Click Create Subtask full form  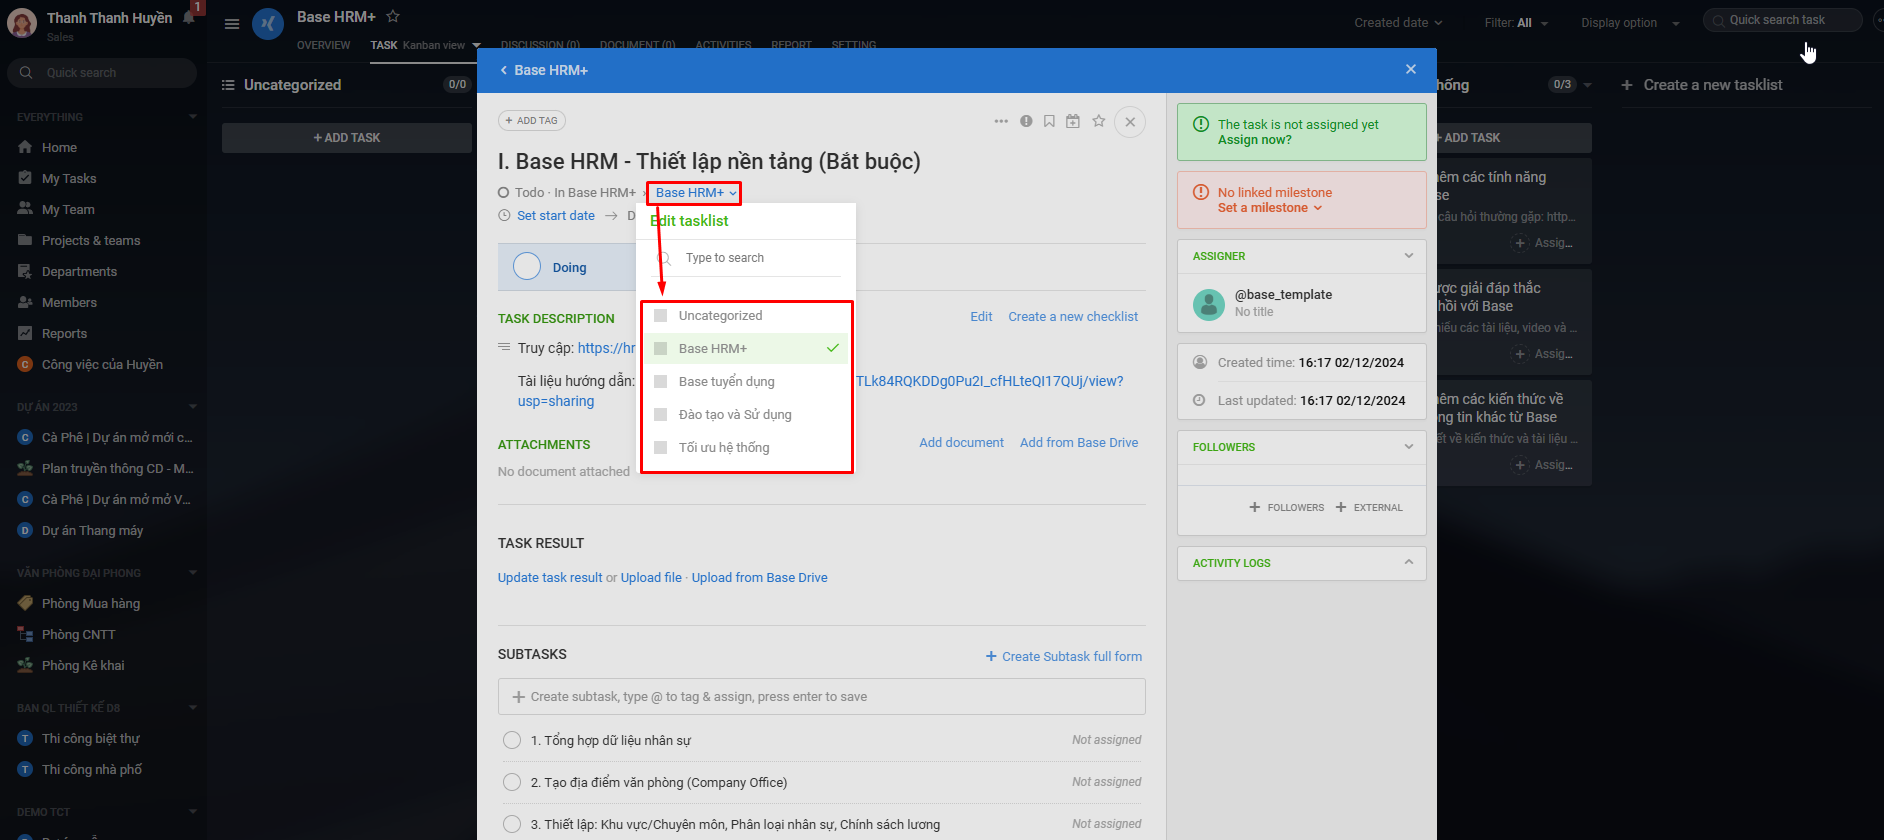[1064, 657]
